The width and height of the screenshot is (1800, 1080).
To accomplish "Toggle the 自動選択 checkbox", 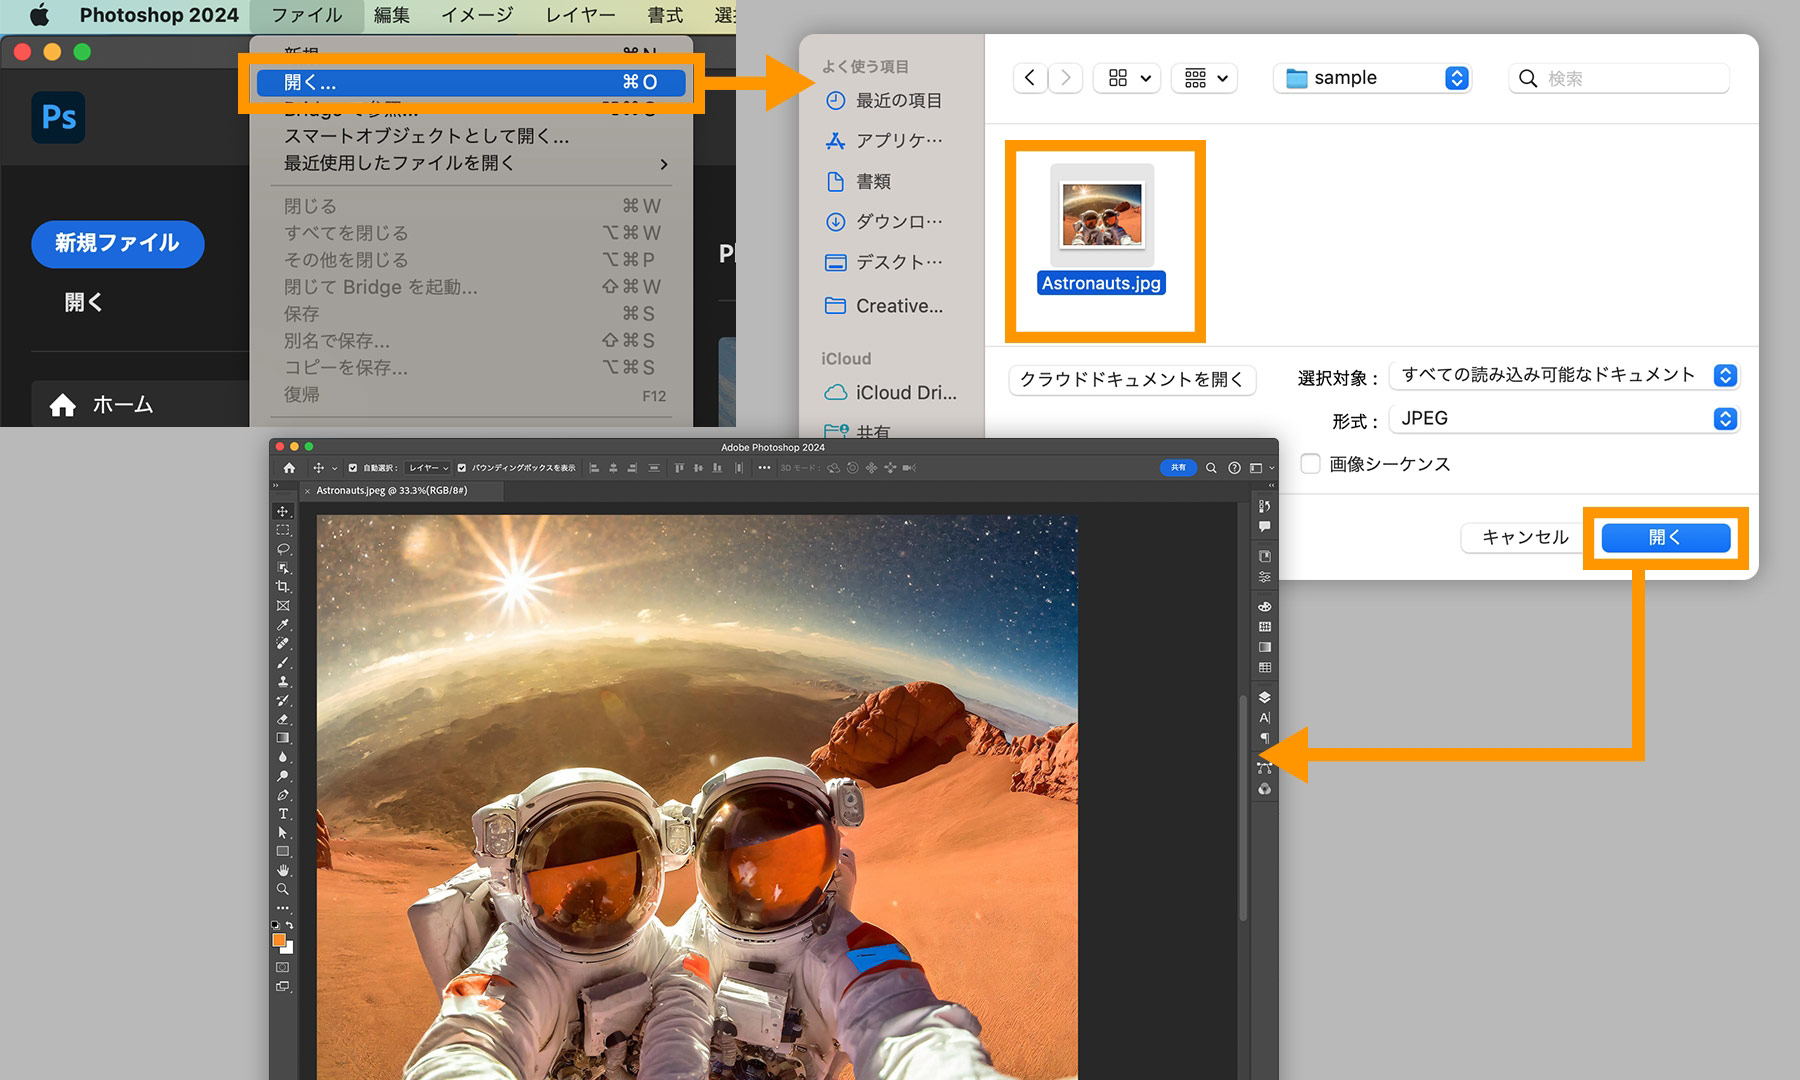I will 353,468.
